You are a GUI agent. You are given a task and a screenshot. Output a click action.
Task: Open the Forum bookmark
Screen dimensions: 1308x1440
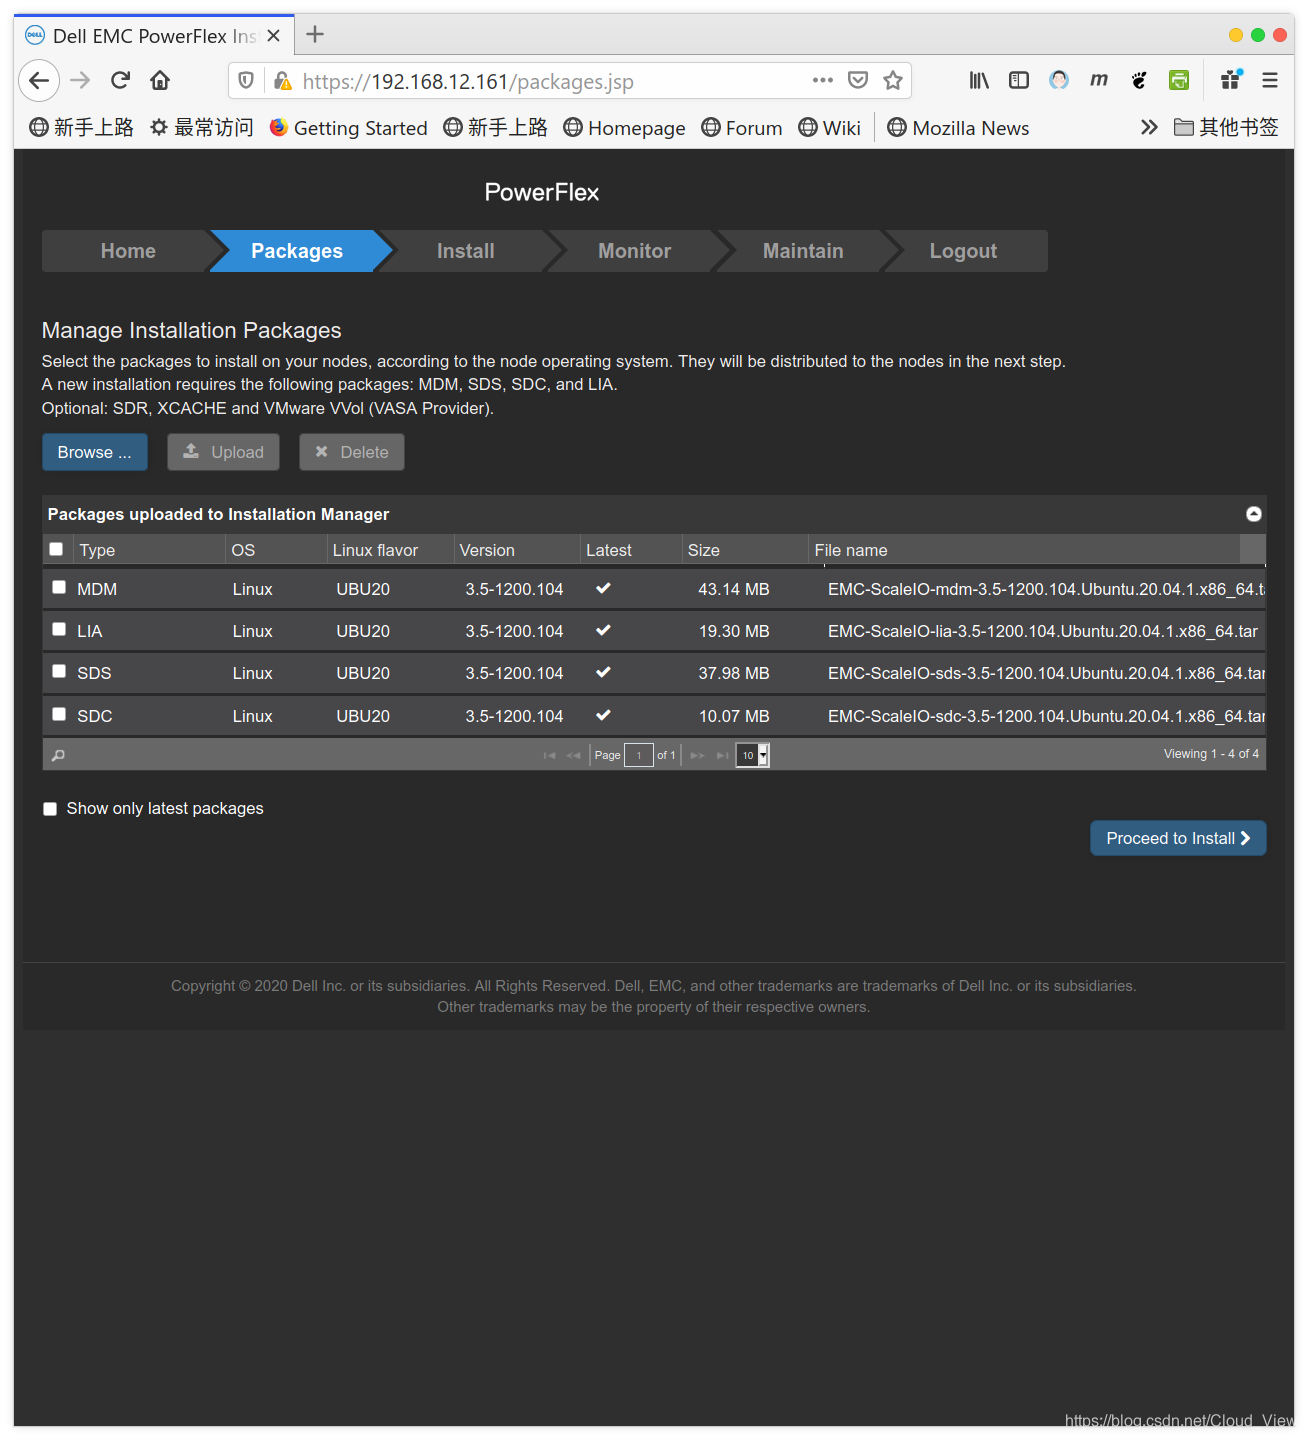pos(742,127)
